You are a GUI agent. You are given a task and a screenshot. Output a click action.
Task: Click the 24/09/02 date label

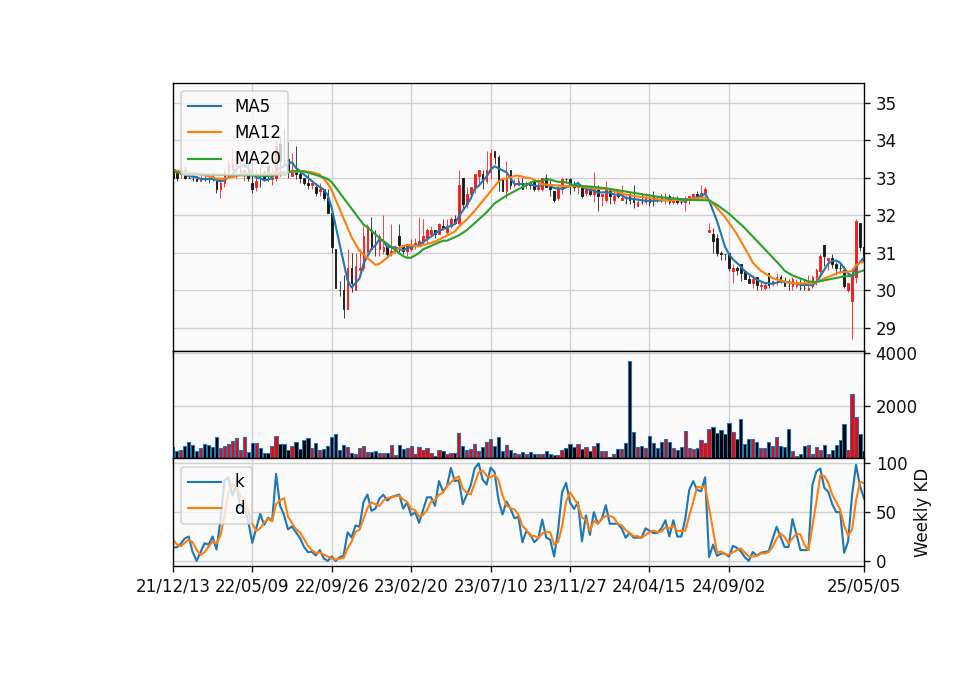[729, 587]
